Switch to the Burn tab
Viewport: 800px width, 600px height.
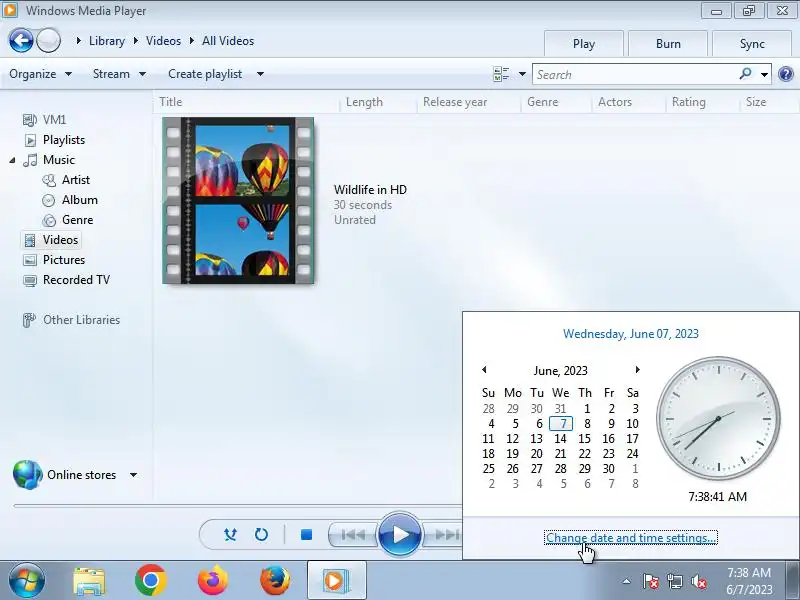[x=668, y=44]
